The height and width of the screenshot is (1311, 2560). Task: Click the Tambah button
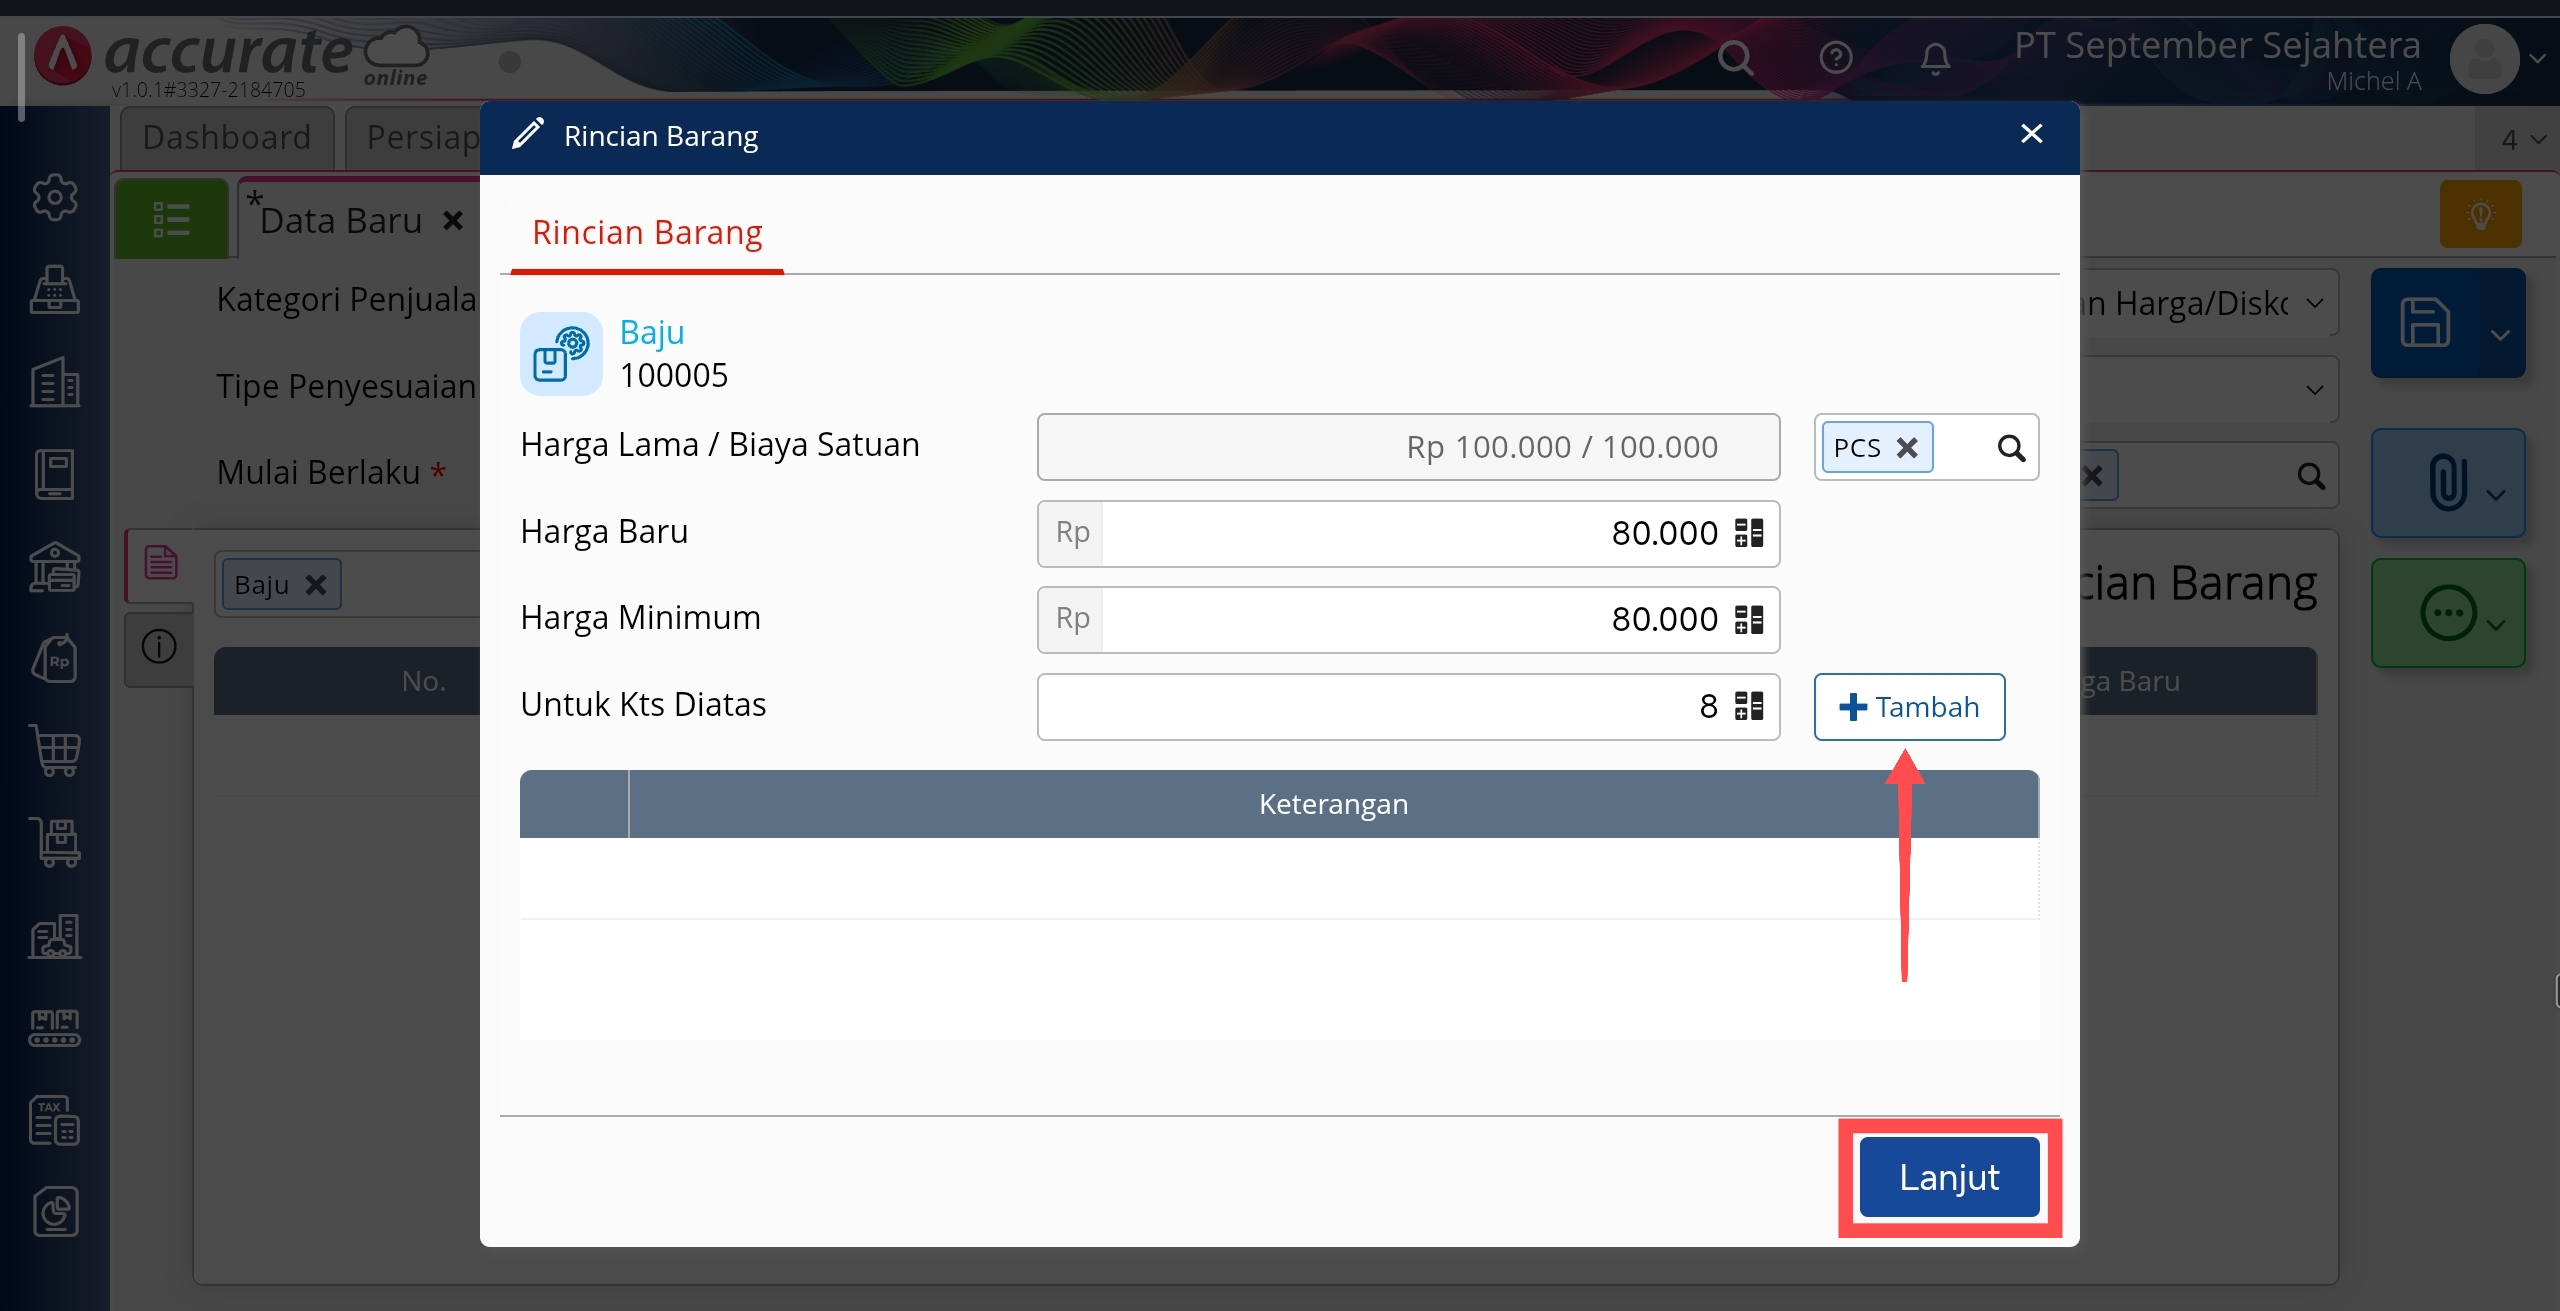pos(1908,707)
